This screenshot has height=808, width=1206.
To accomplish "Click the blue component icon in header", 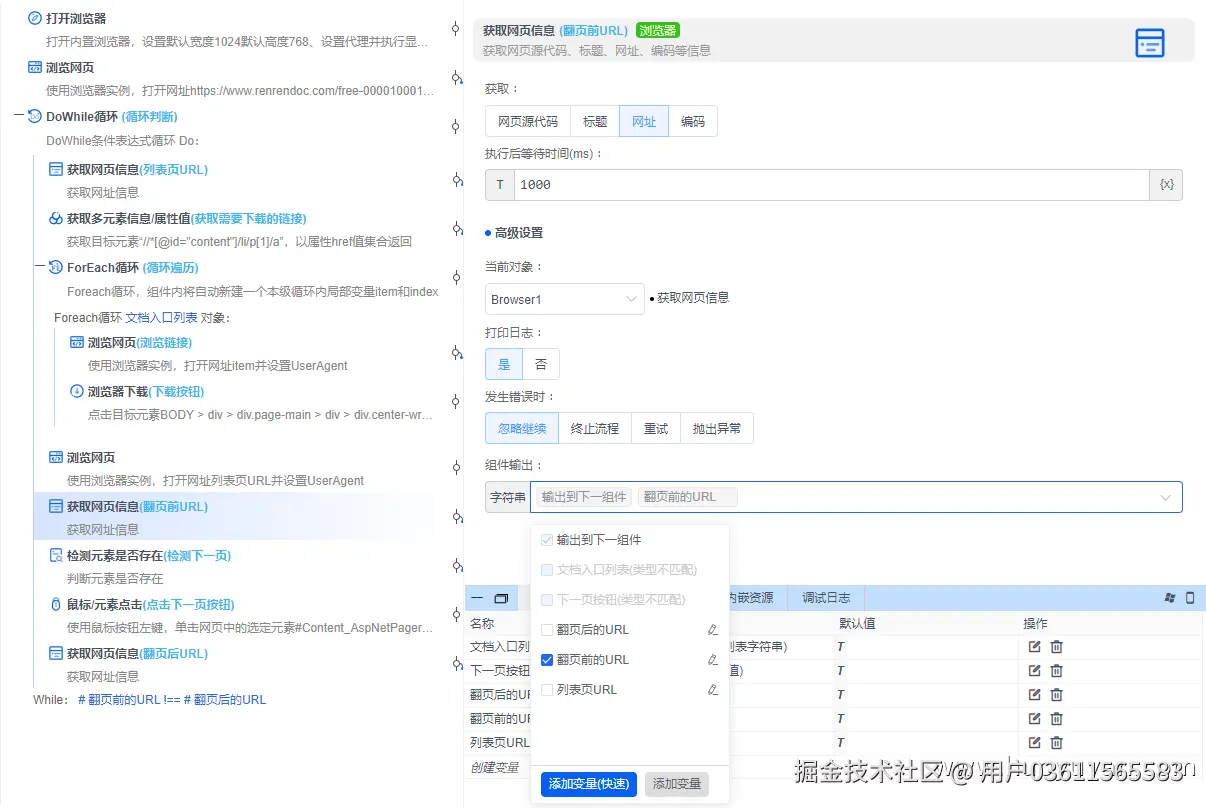I will [1150, 43].
